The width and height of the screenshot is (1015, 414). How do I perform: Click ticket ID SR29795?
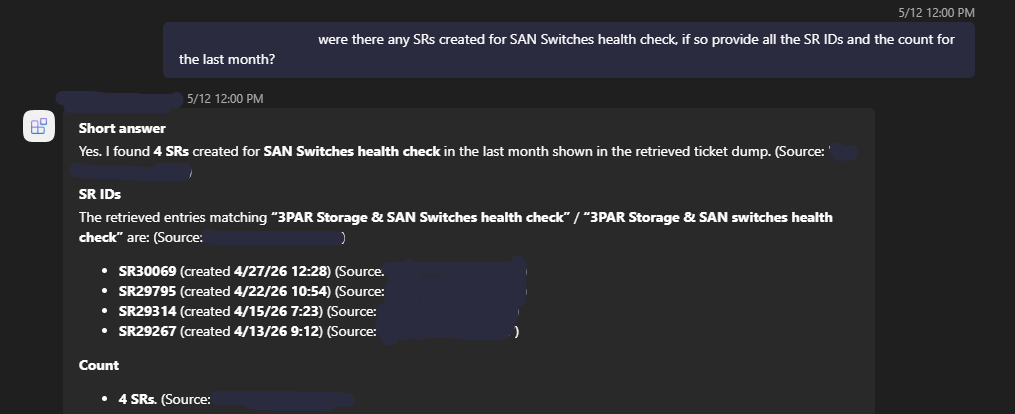[148, 291]
